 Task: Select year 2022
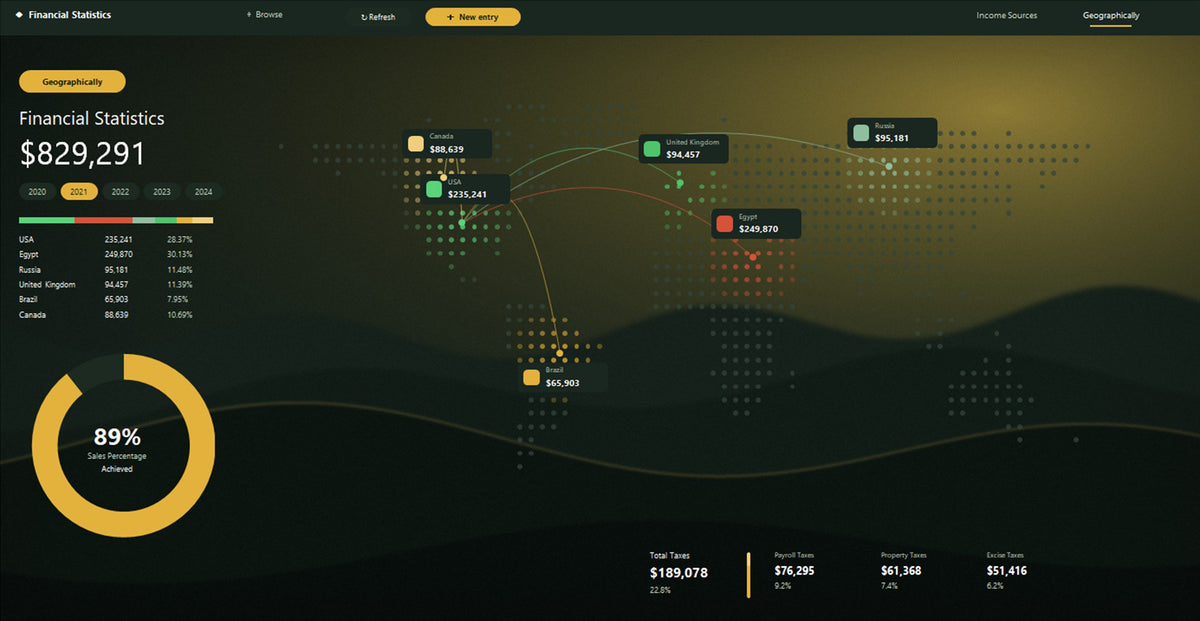click(120, 192)
